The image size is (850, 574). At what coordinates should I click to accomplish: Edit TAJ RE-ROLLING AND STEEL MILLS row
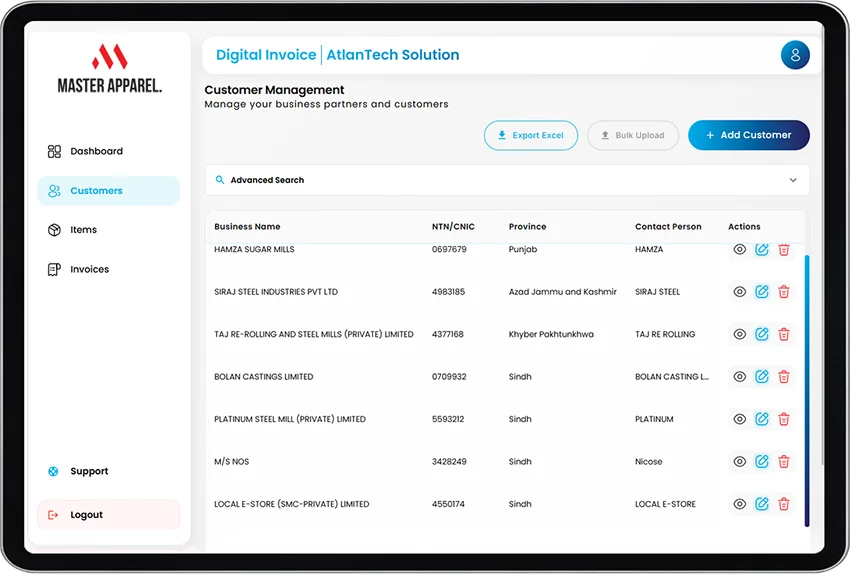pyautogui.click(x=762, y=334)
